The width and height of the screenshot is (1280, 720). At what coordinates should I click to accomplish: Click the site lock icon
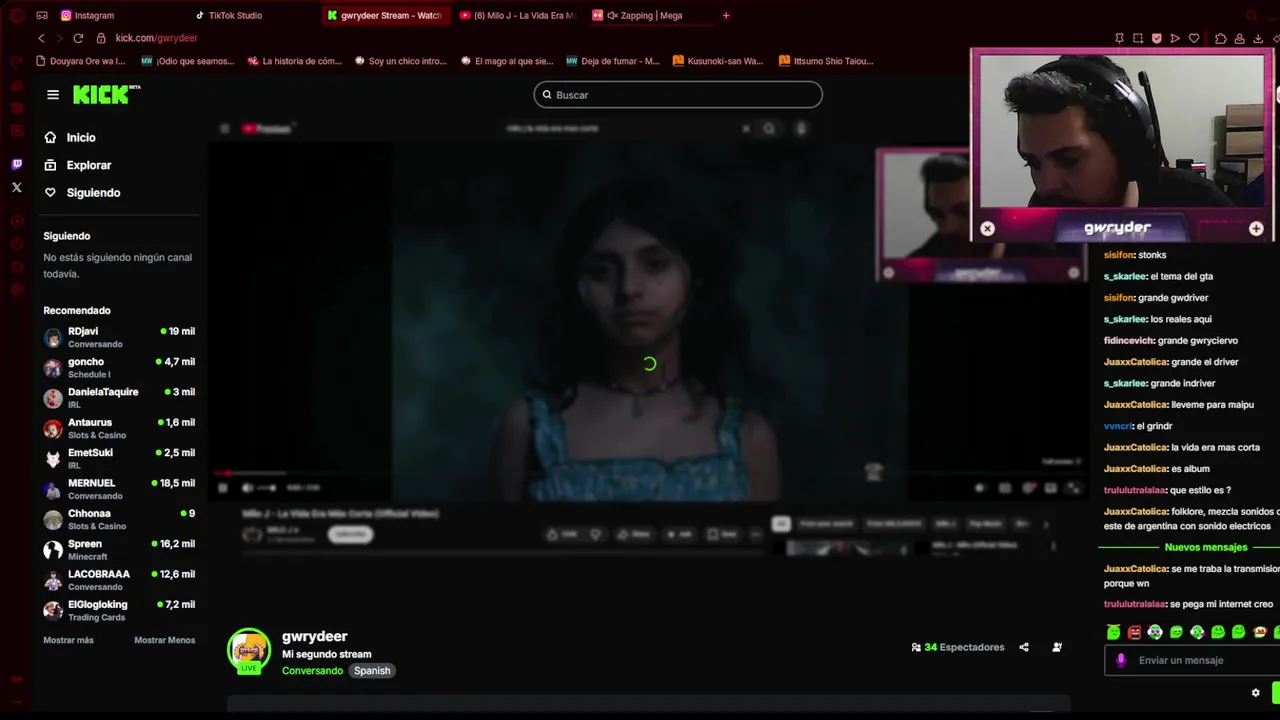click(101, 38)
